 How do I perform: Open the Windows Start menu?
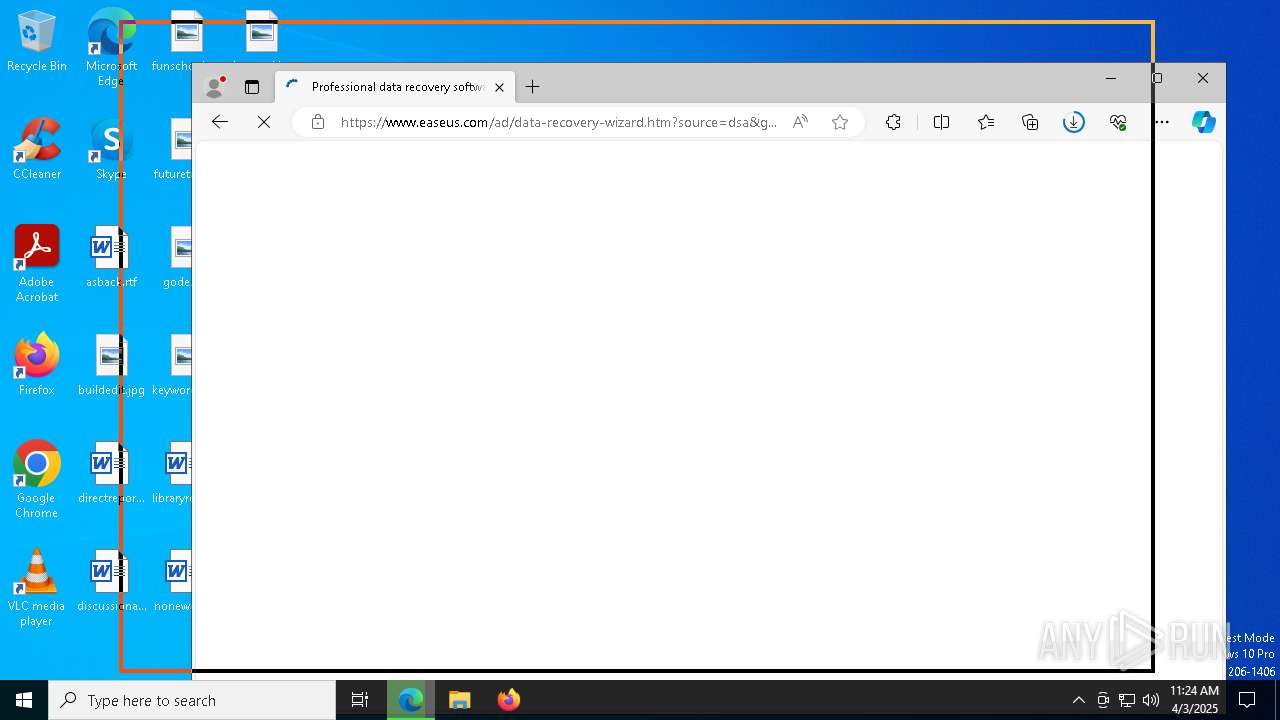(24, 700)
